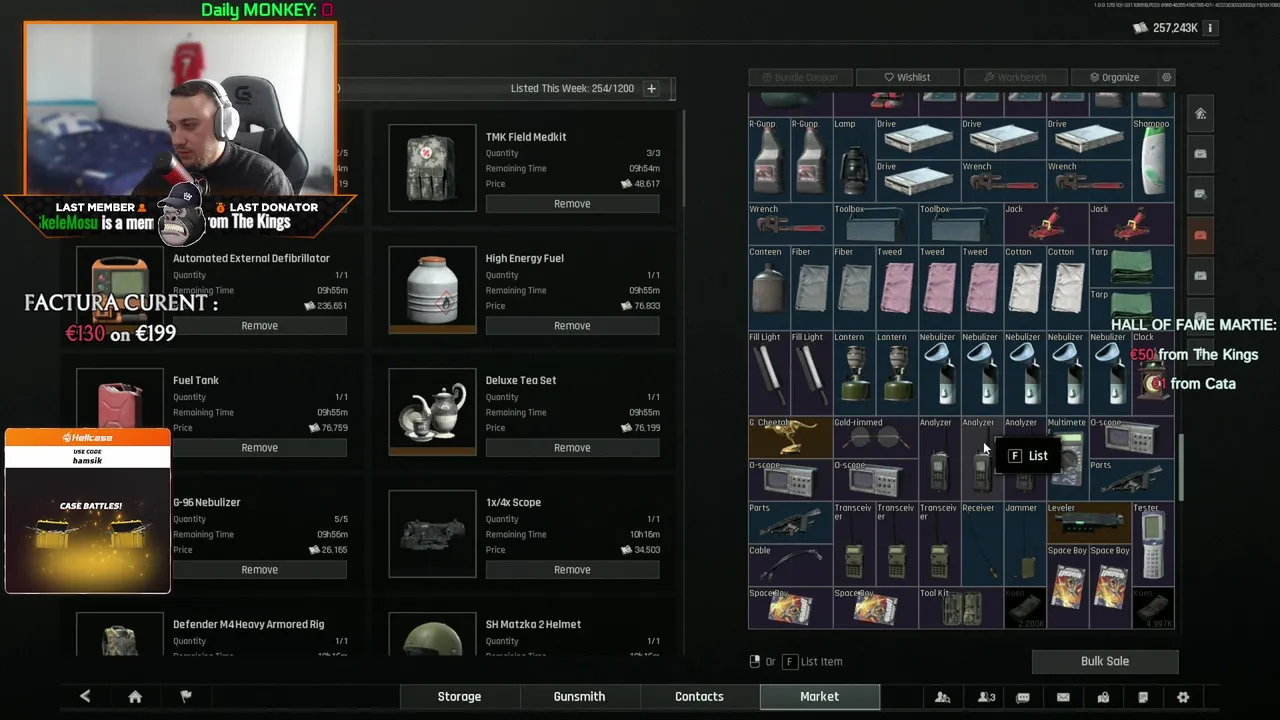Open the mail envelope icon
The image size is (1280, 720).
pyautogui.click(x=1063, y=697)
